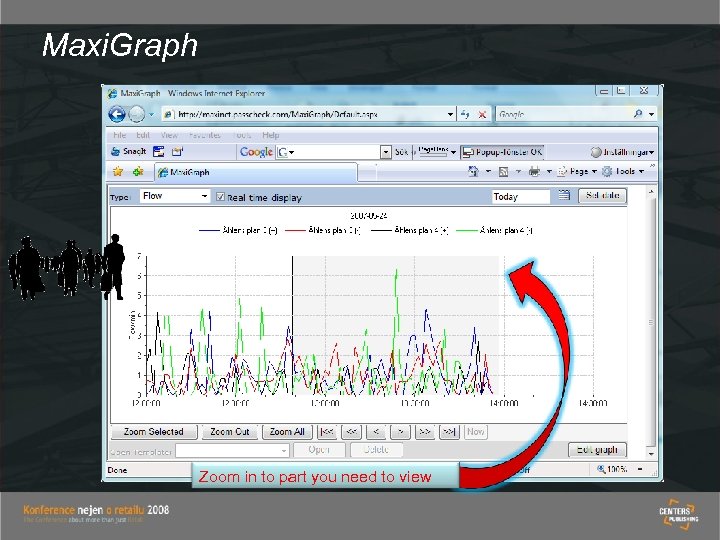The image size is (720, 540).
Task: Step back fast with << button
Action: coord(351,432)
